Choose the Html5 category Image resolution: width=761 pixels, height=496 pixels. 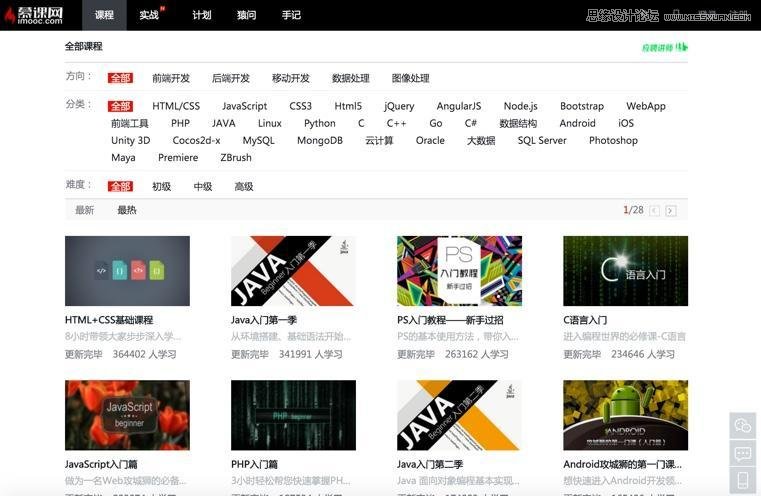[x=348, y=106]
